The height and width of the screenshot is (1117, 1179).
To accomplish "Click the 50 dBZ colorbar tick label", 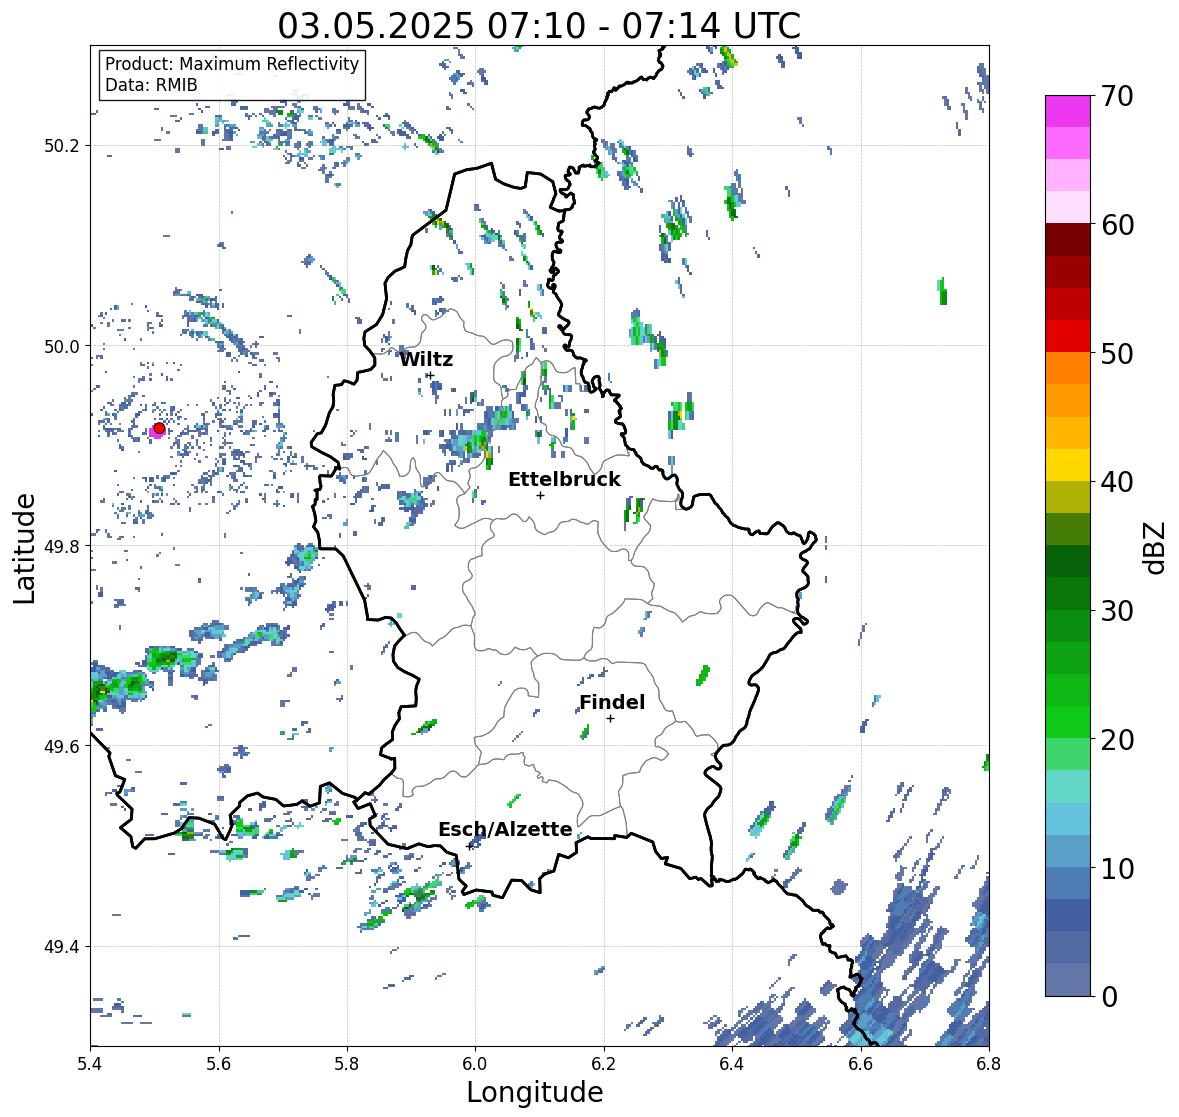I will pos(1117,354).
